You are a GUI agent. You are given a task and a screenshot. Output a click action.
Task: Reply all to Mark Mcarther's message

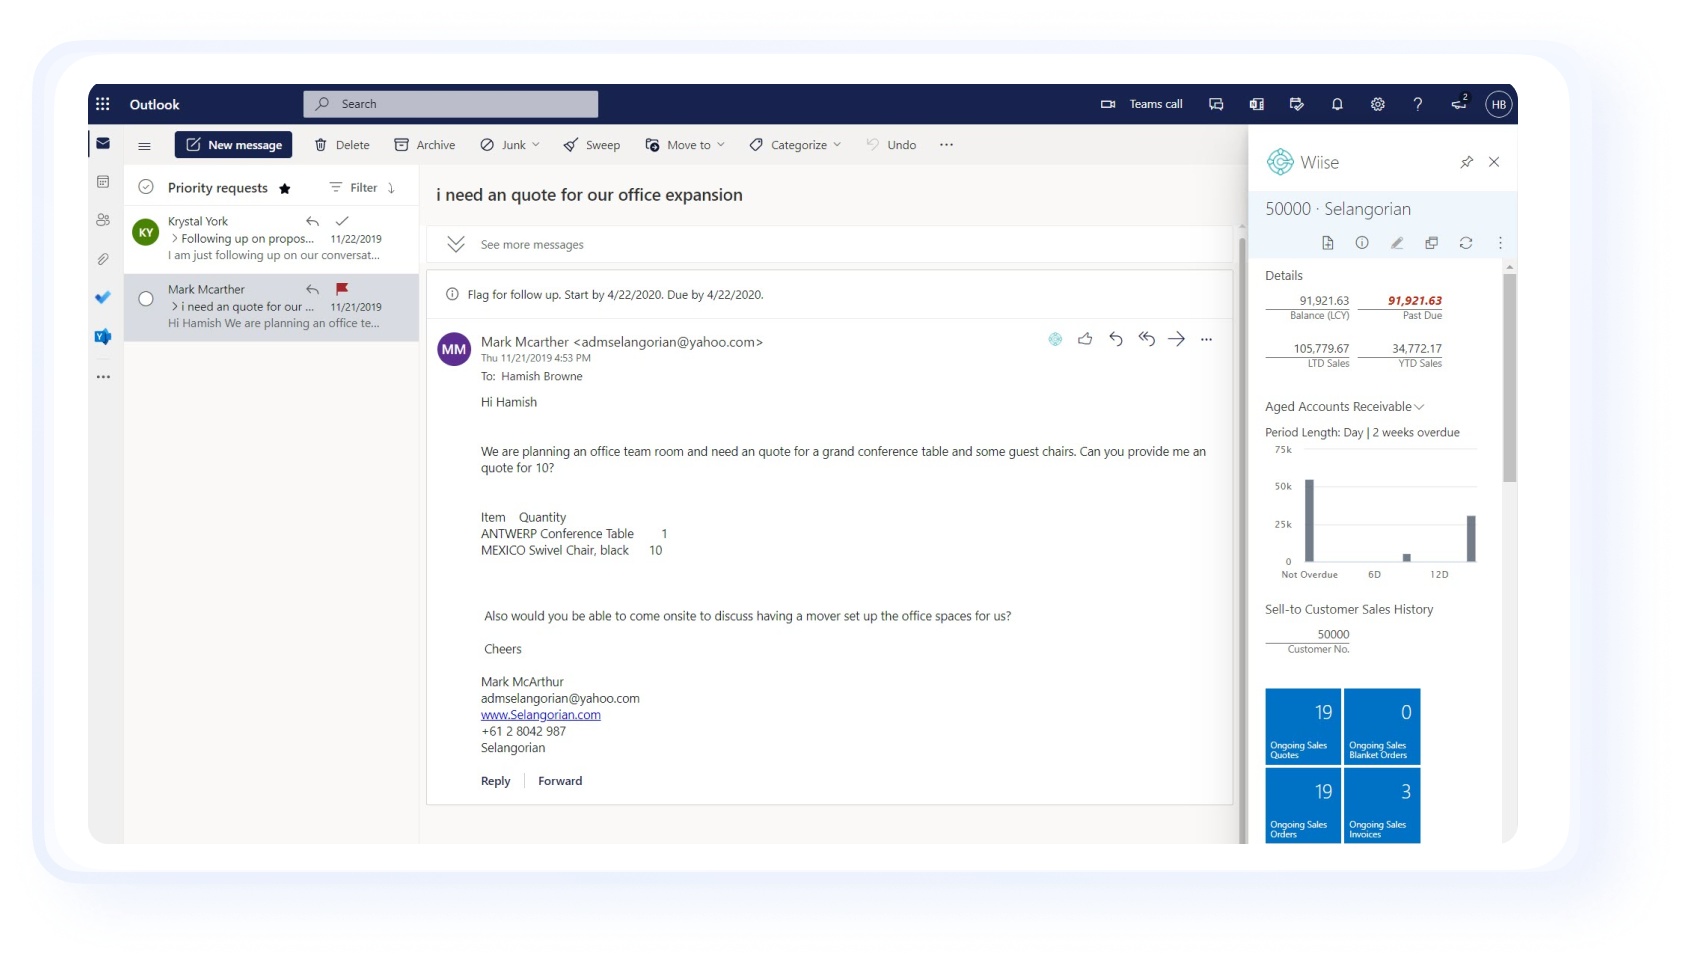click(1146, 339)
